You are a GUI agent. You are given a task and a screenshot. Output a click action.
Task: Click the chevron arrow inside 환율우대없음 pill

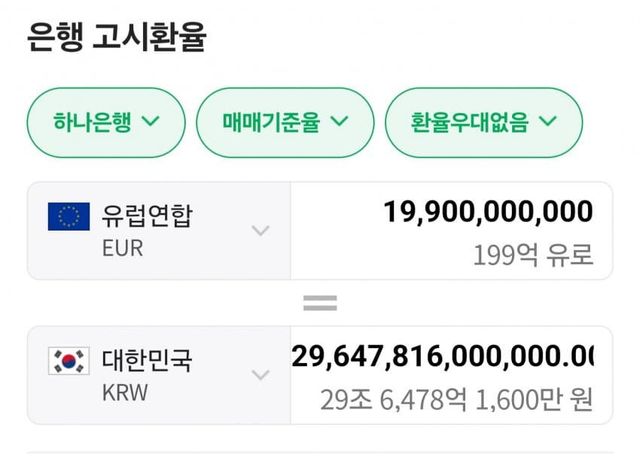coord(548,122)
